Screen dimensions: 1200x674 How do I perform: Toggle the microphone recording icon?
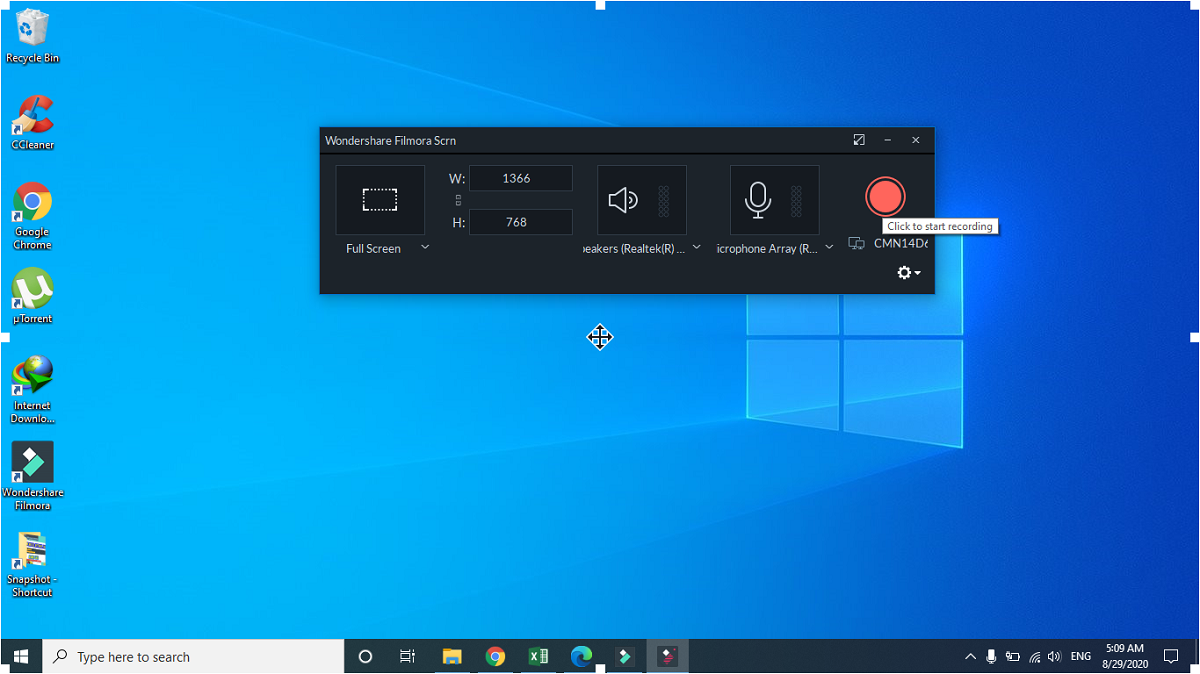coord(758,200)
